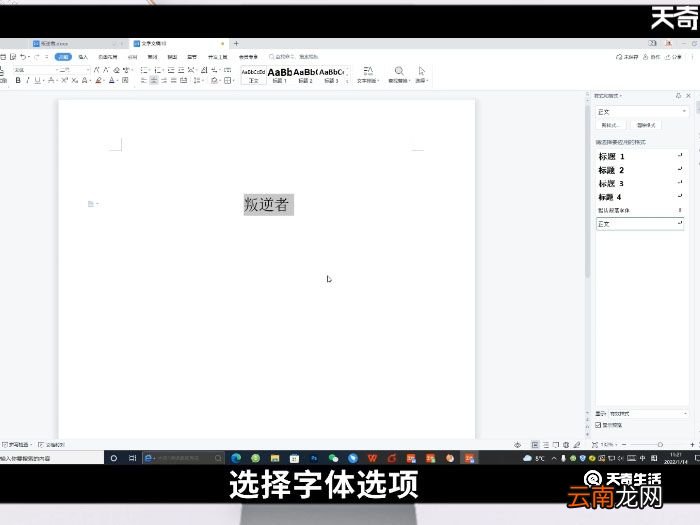The width and height of the screenshot is (700, 525).
Task: Select 正文 entry in the styles list
Action: [640, 224]
